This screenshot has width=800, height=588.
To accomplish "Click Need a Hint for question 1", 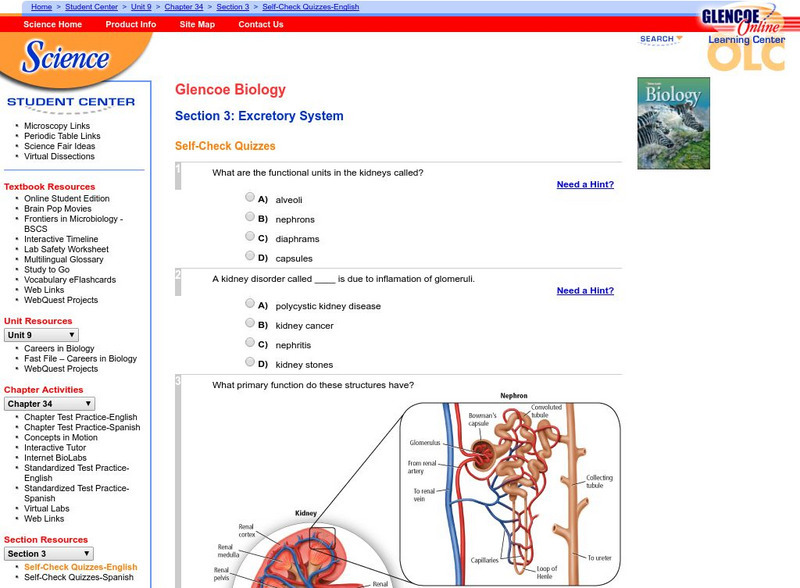I will click(x=585, y=184).
